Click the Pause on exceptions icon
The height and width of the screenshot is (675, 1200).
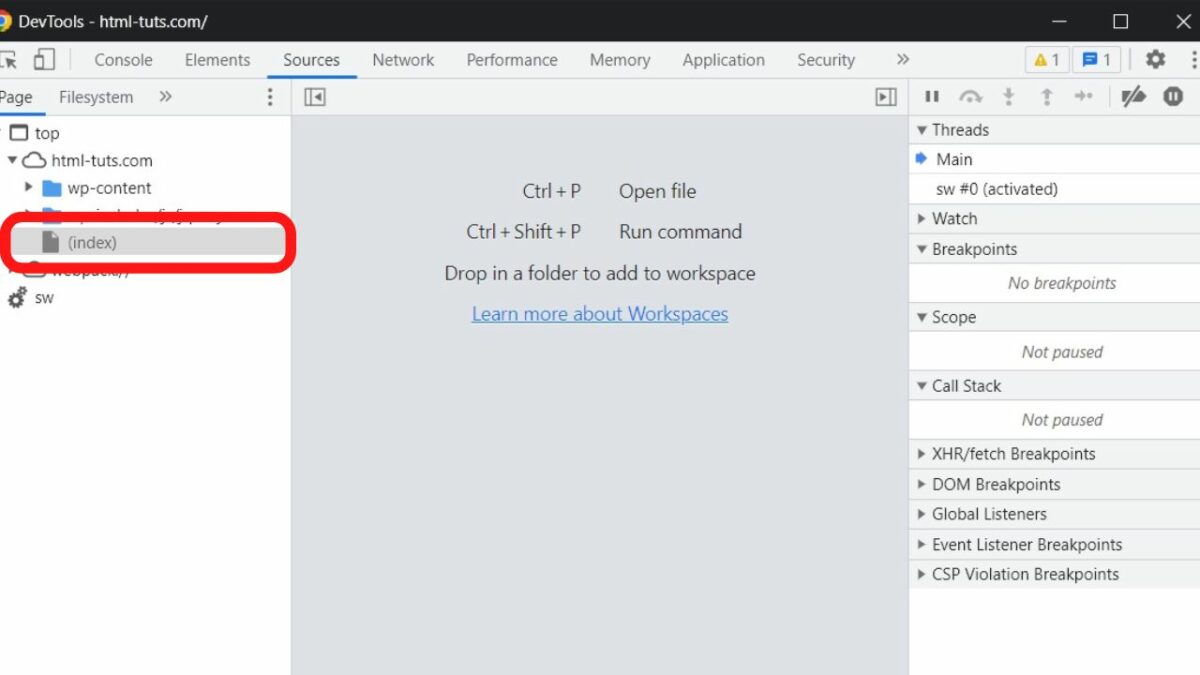pos(1173,97)
